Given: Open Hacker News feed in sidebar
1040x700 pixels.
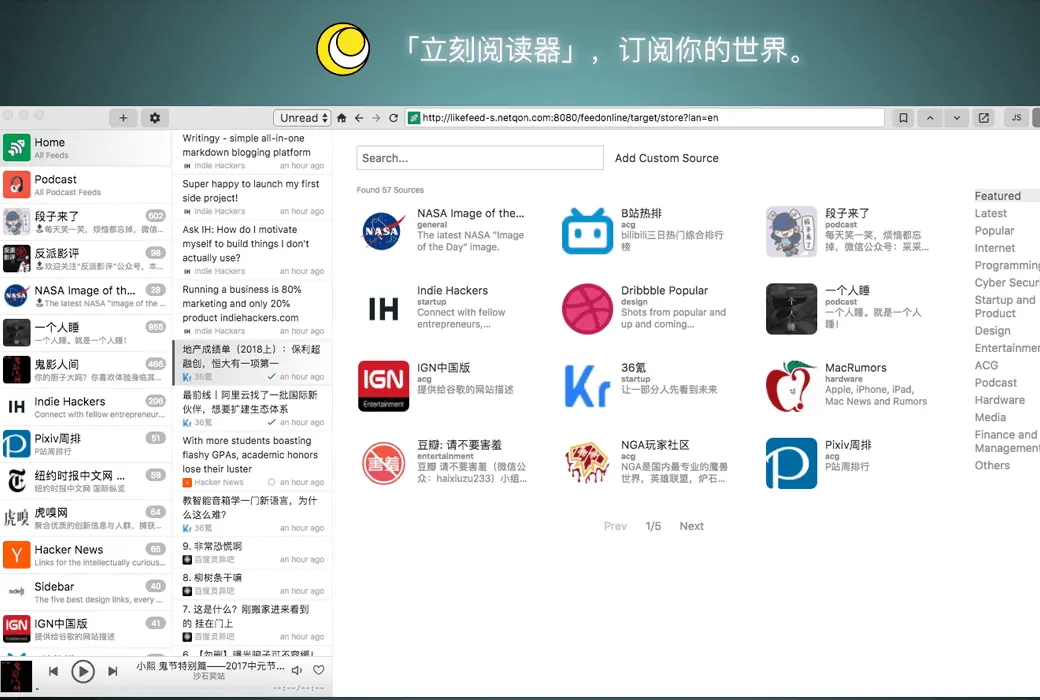Looking at the screenshot, I should 86,555.
